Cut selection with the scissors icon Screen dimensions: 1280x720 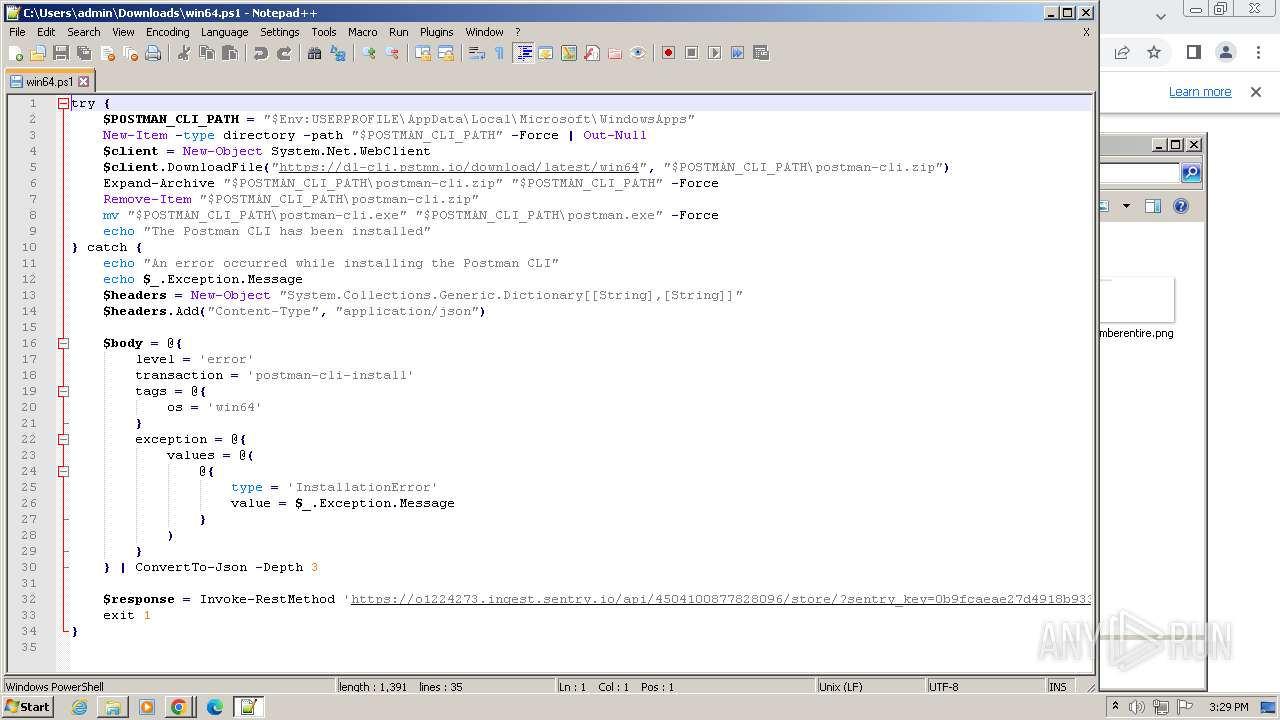[183, 53]
